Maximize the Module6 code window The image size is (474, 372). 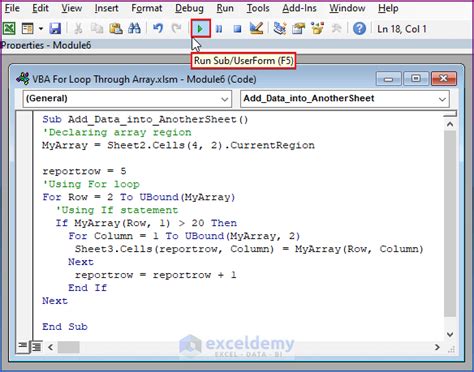coord(416,79)
